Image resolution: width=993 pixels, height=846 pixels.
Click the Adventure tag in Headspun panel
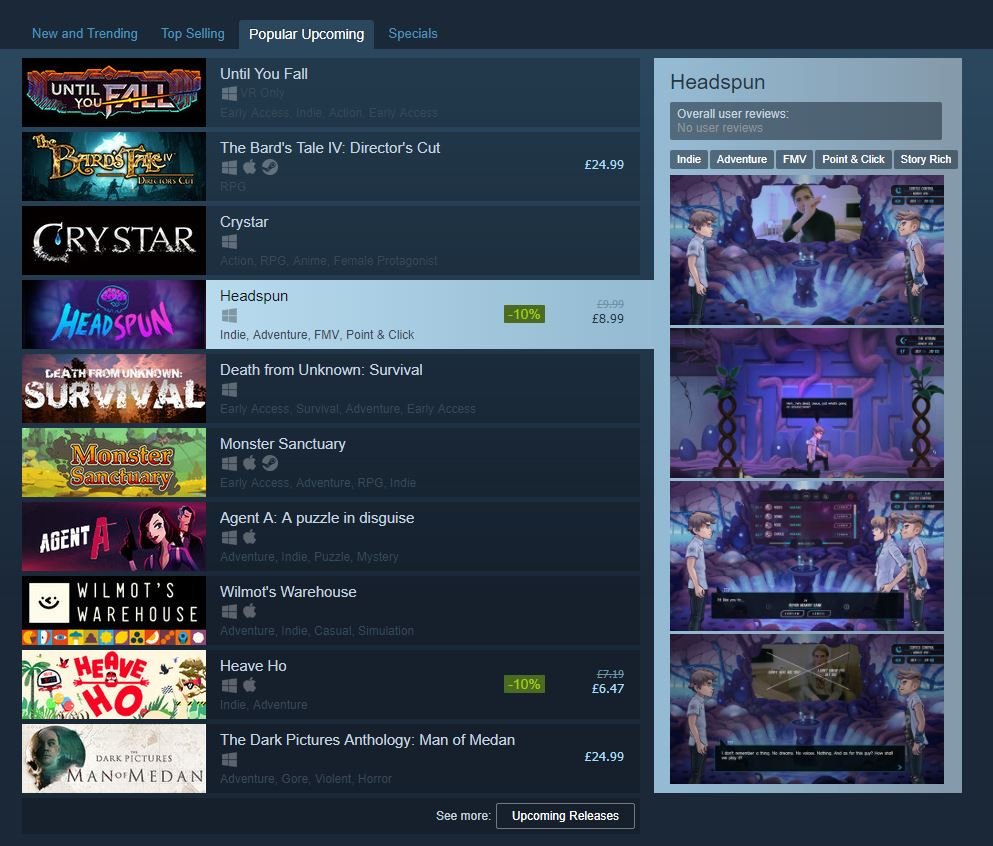[742, 160]
